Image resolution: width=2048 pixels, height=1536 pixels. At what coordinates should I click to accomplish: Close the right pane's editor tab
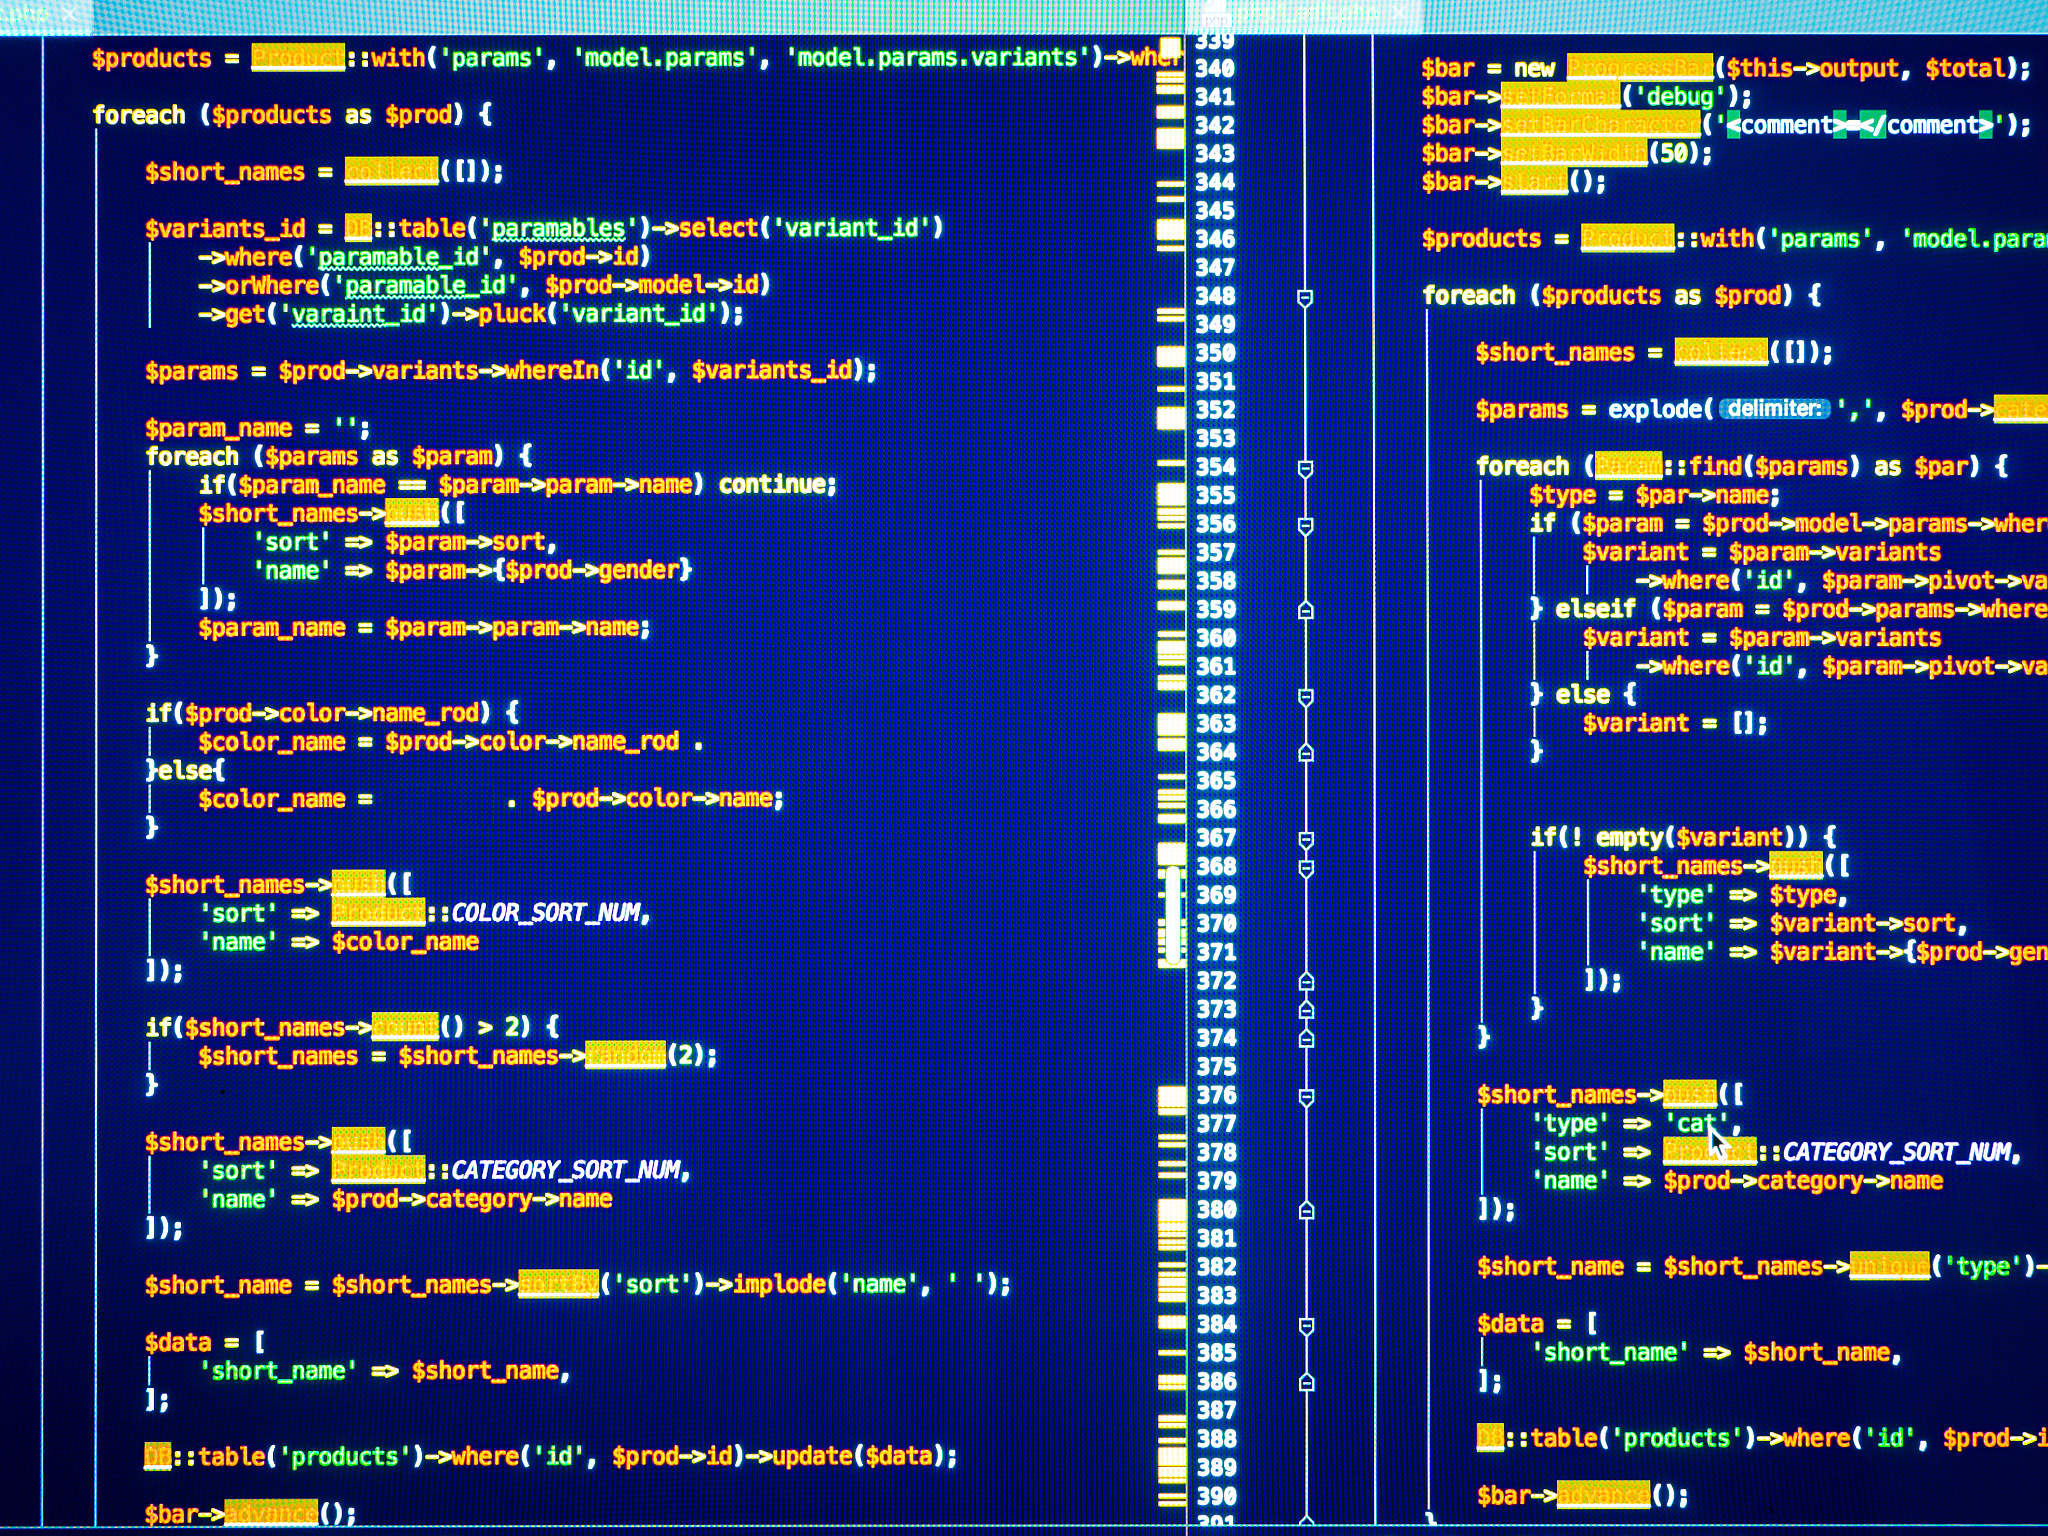point(1399,14)
